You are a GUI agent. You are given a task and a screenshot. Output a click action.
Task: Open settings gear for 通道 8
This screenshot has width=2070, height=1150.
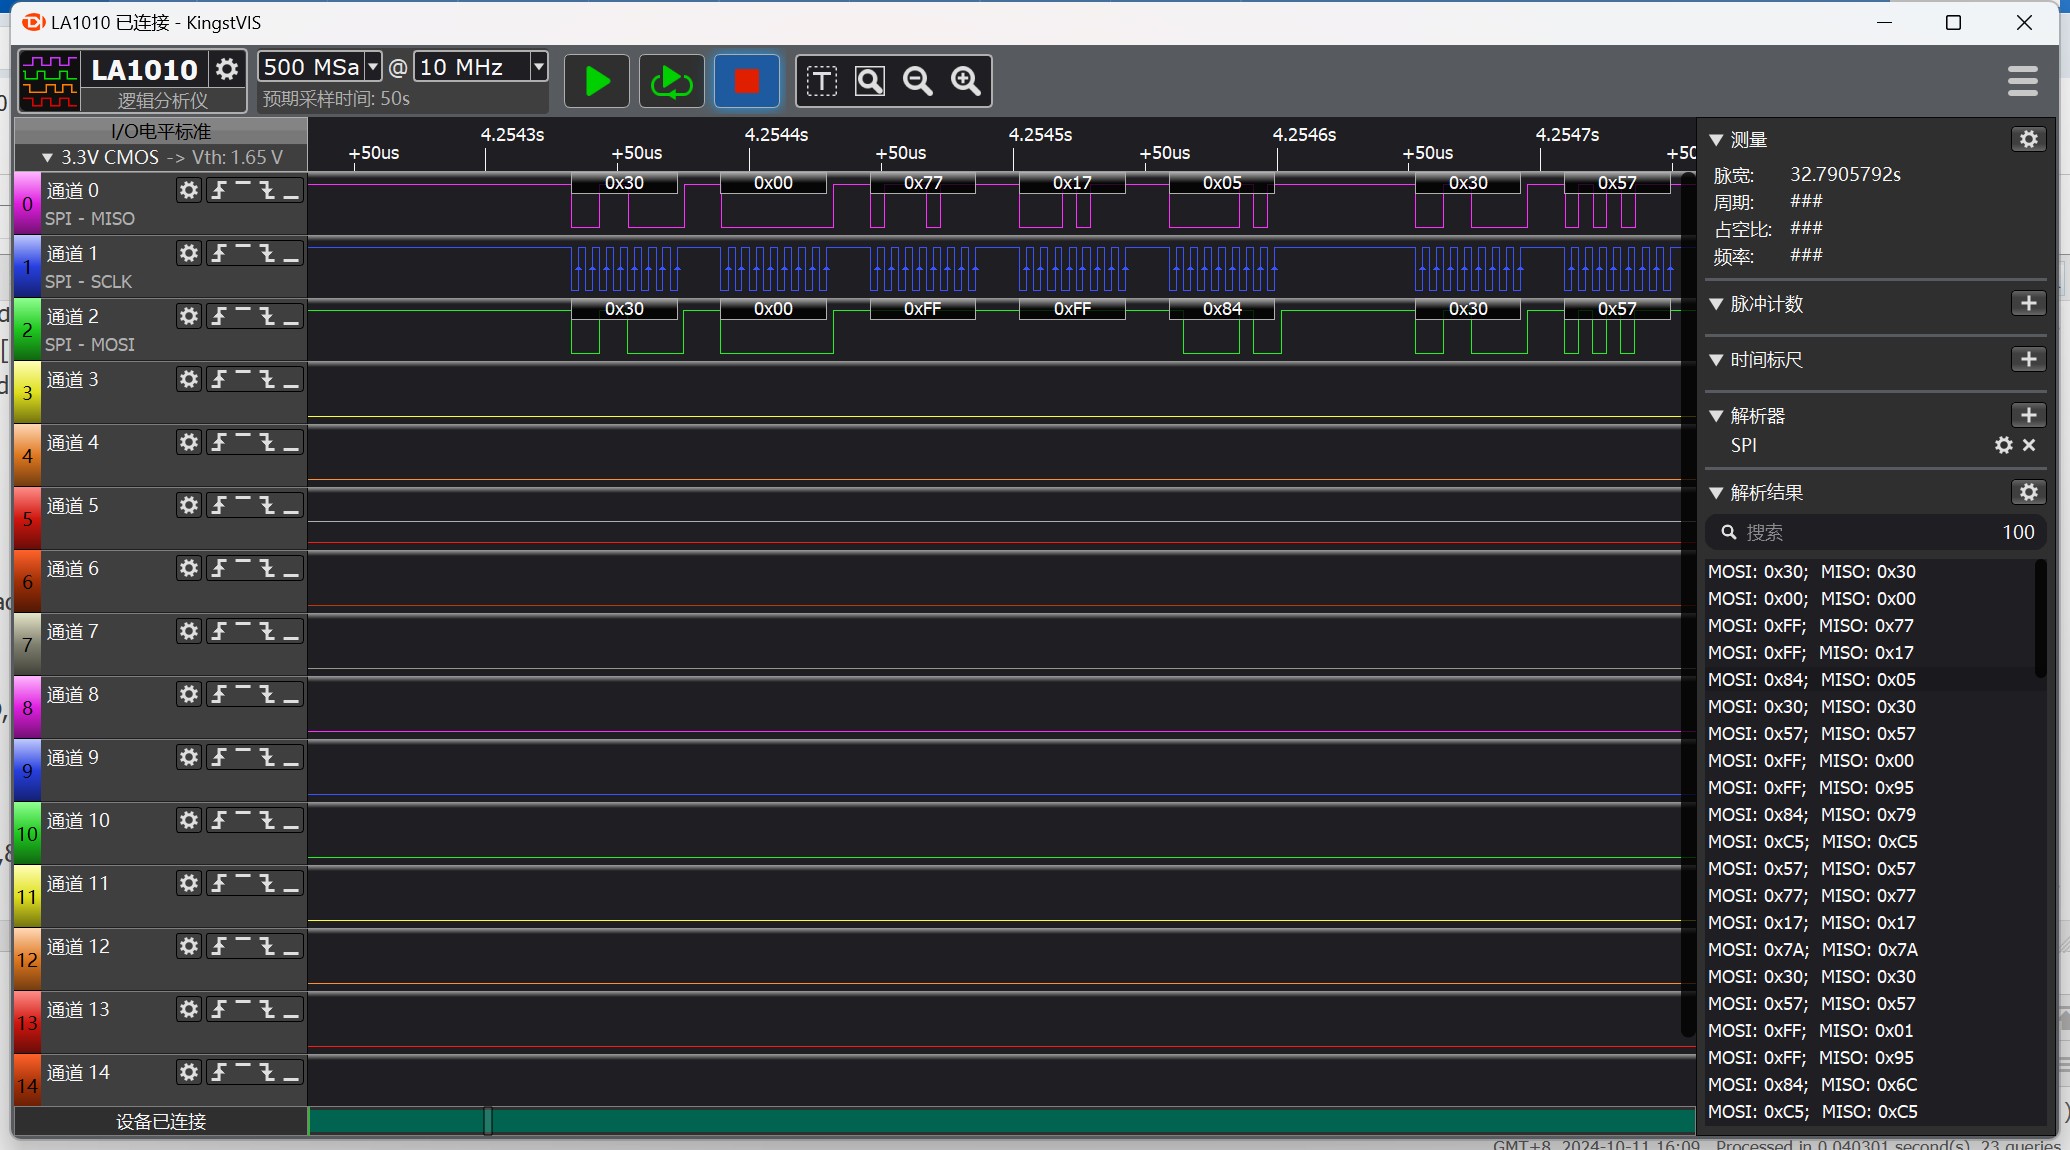(189, 694)
